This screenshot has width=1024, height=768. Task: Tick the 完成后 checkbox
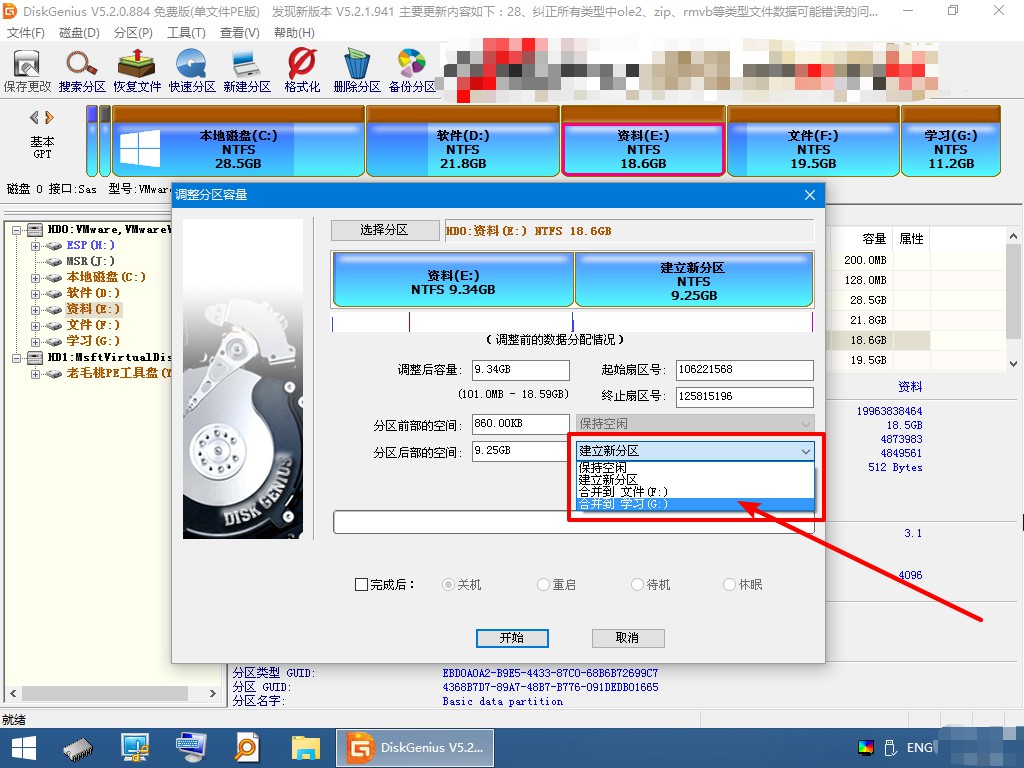pyautogui.click(x=361, y=584)
